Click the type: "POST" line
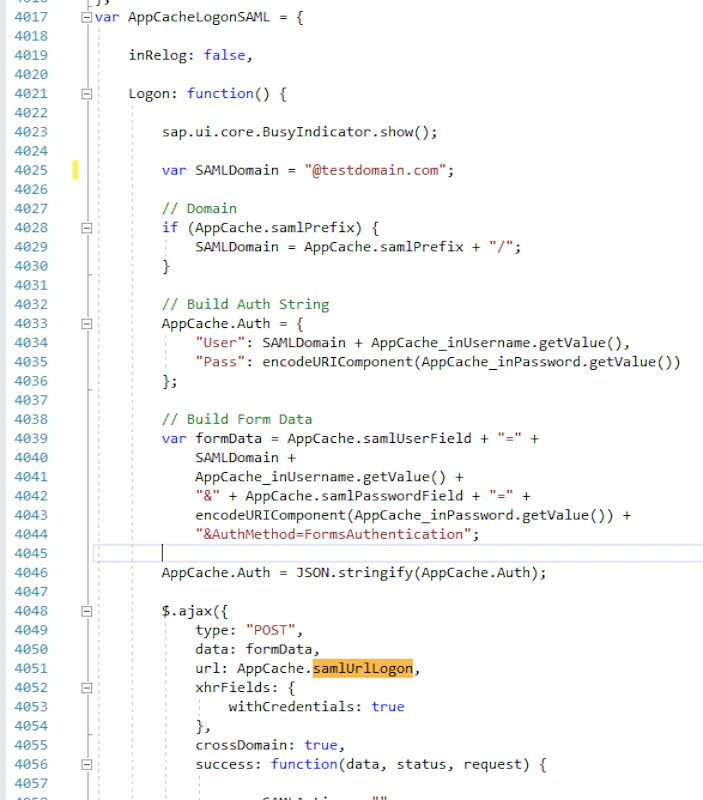 tap(248, 630)
